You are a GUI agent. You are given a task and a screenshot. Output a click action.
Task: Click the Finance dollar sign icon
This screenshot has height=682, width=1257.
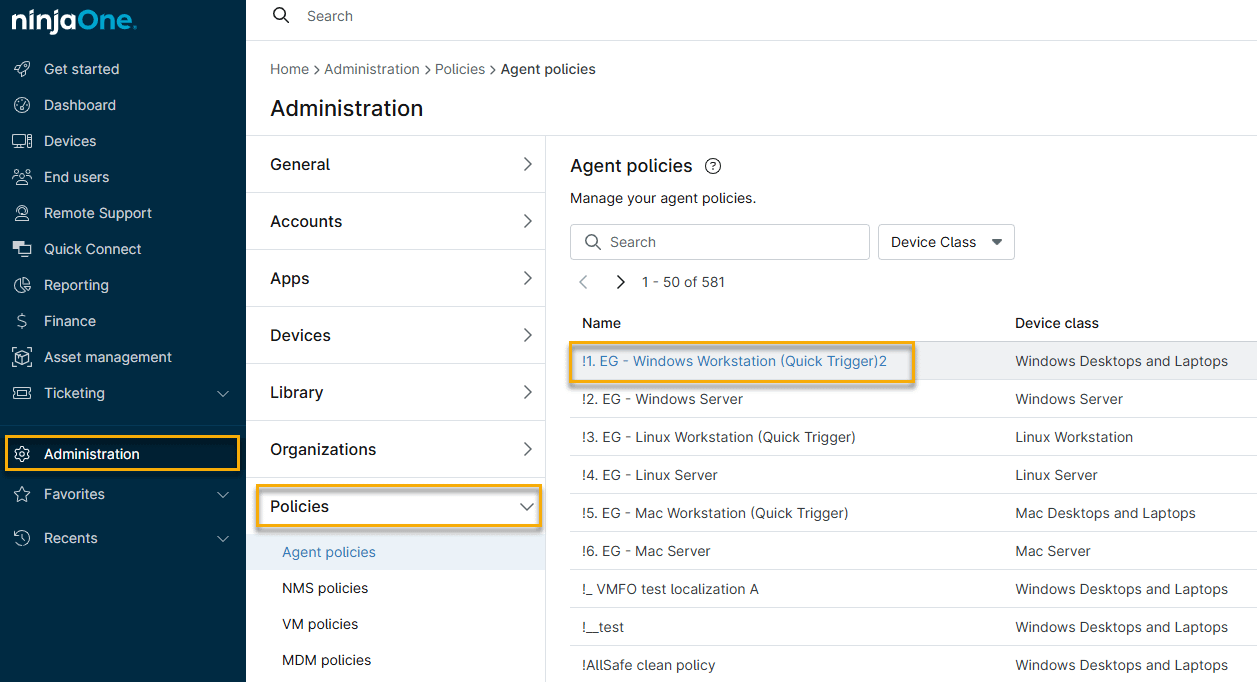pos(22,321)
